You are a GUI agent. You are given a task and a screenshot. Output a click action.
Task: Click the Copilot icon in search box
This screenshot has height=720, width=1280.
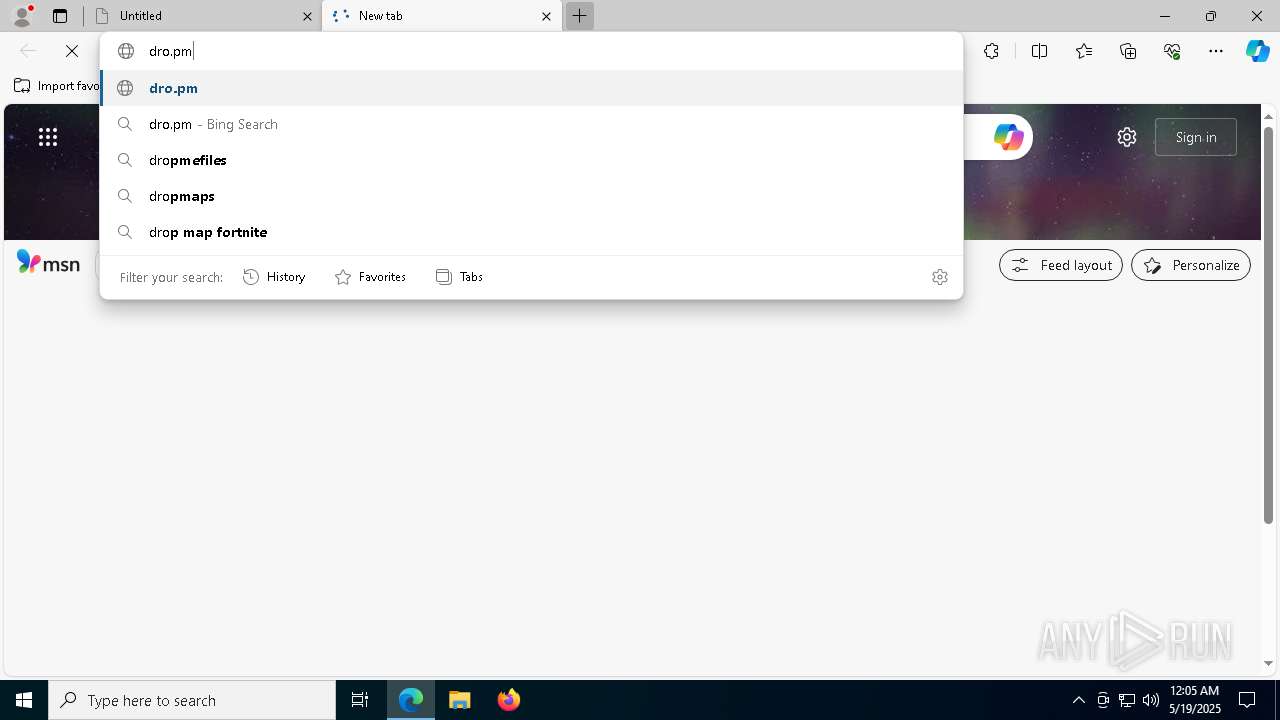tap(1008, 137)
